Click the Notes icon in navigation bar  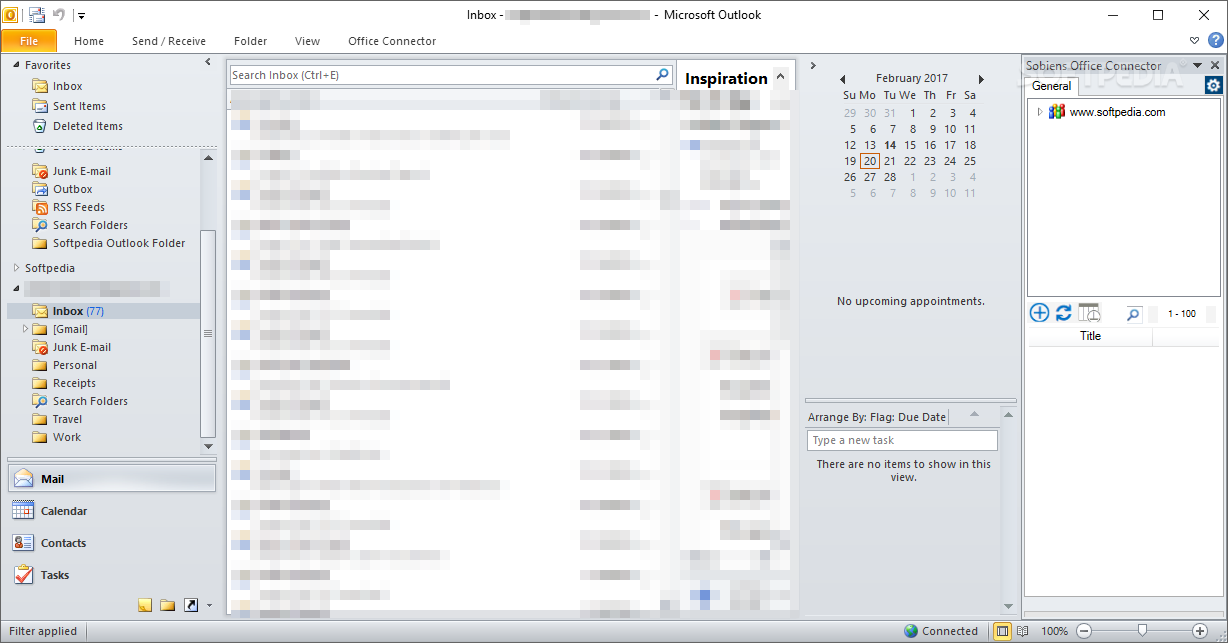coord(145,605)
